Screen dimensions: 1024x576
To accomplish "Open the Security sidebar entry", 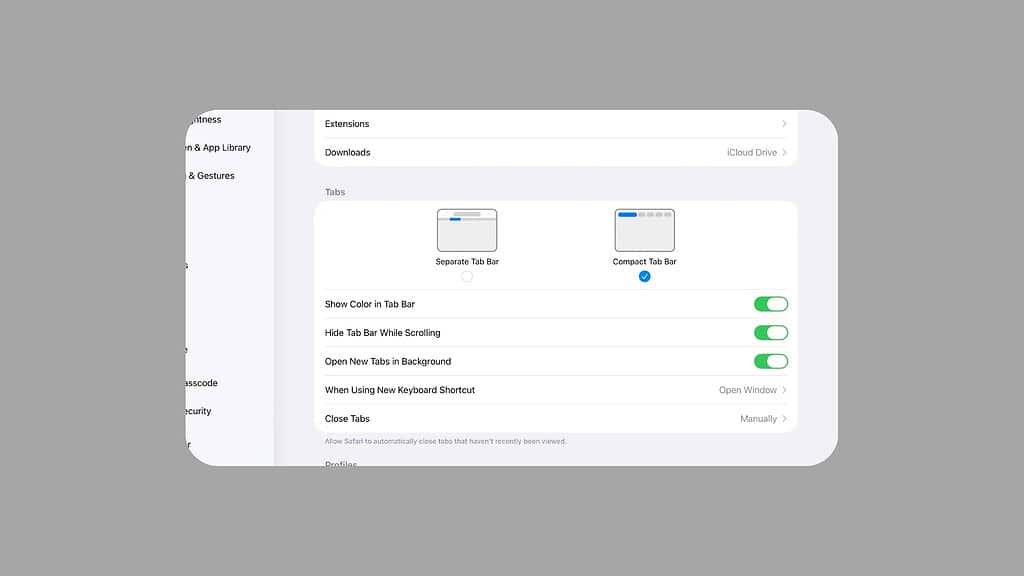I will pos(198,411).
